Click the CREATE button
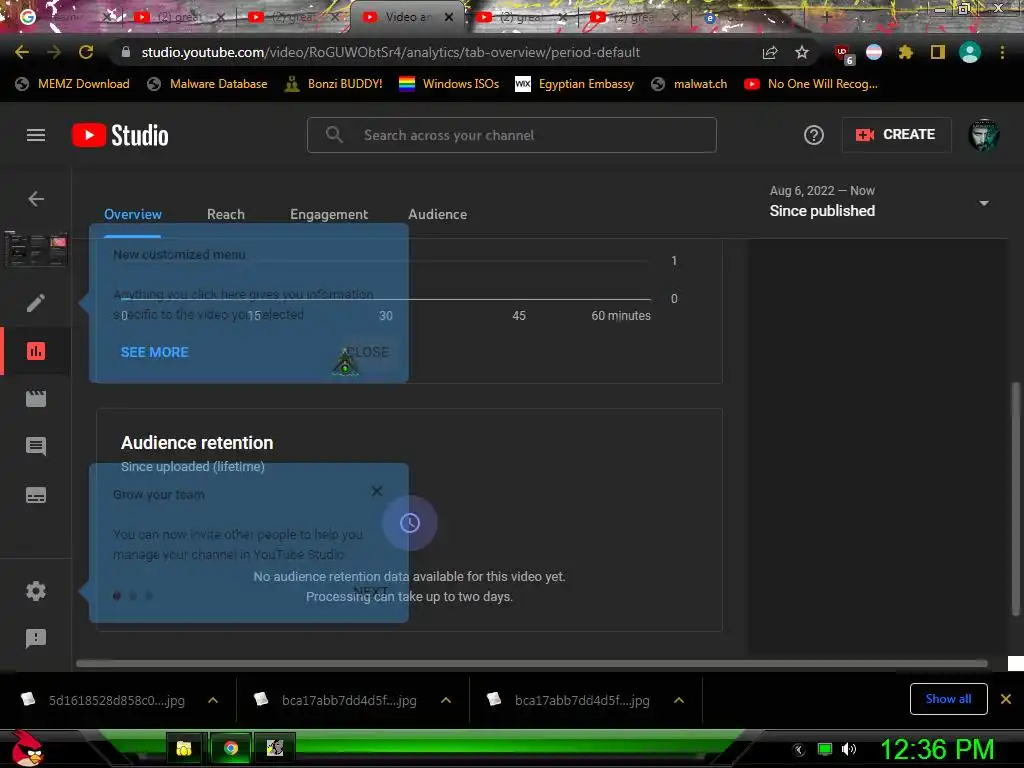The height and width of the screenshot is (768, 1024). [x=896, y=135]
